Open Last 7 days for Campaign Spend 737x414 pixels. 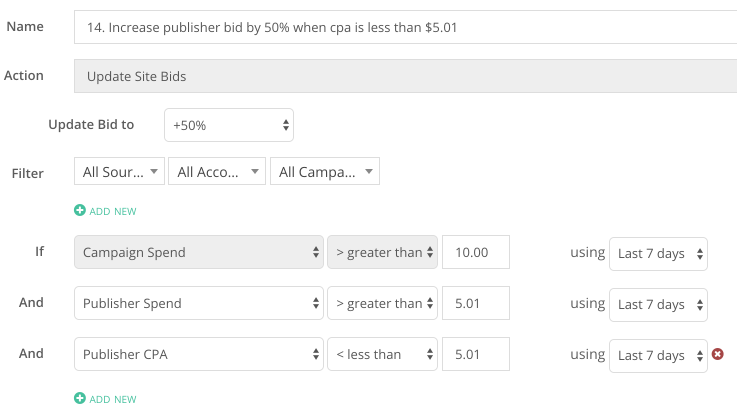tap(658, 254)
